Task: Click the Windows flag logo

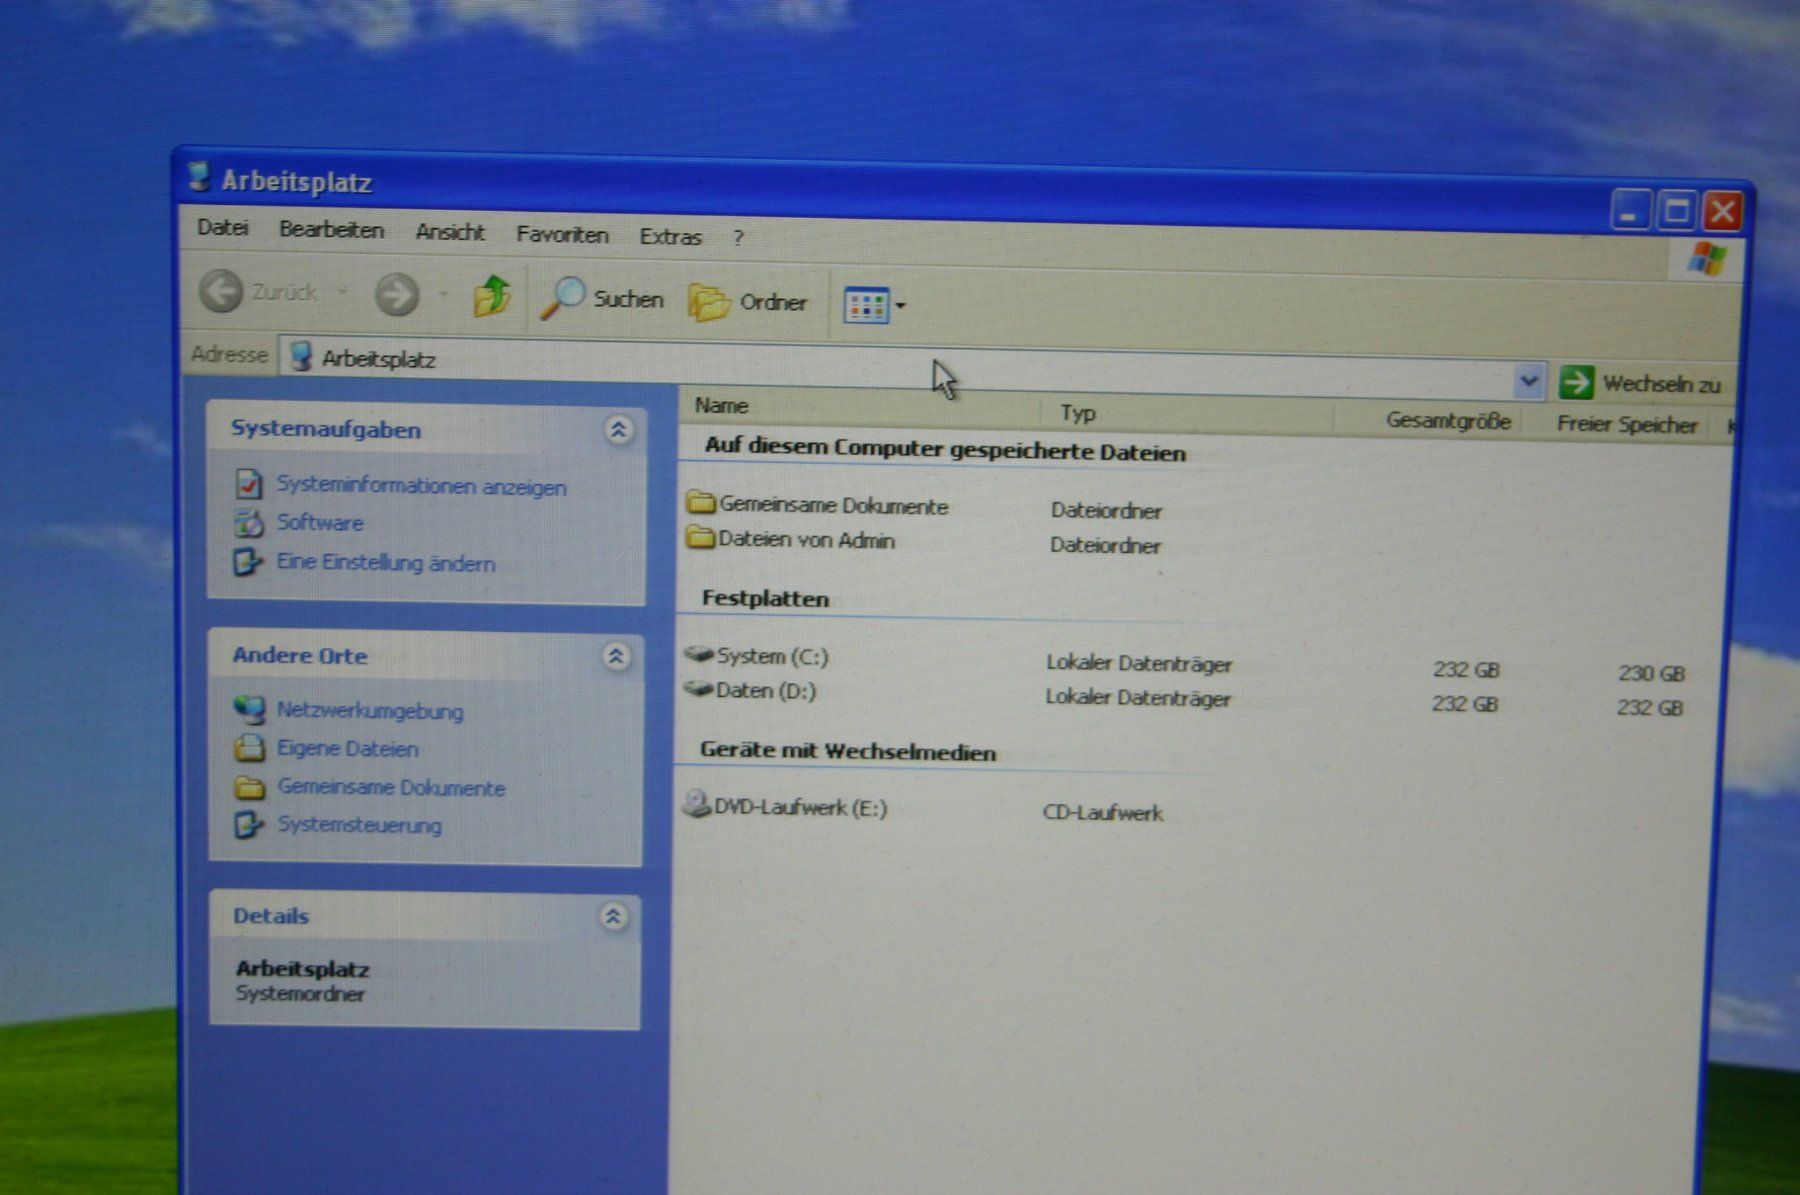Action: pos(1706,258)
